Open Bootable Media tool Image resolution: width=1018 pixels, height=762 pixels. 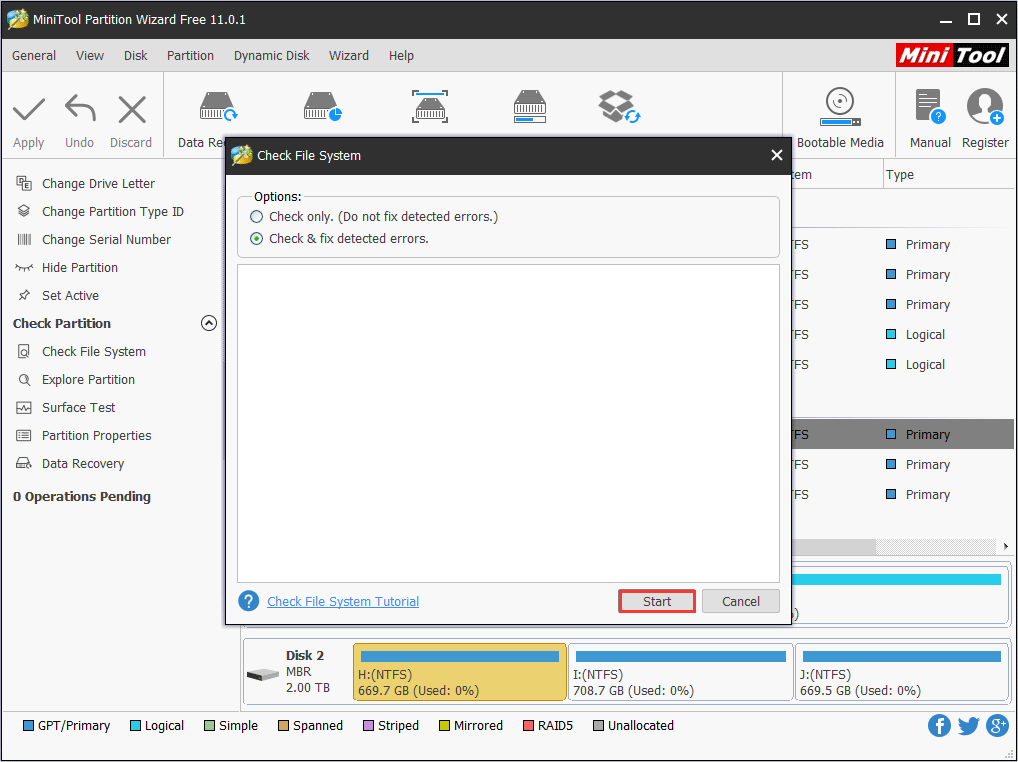[839, 106]
